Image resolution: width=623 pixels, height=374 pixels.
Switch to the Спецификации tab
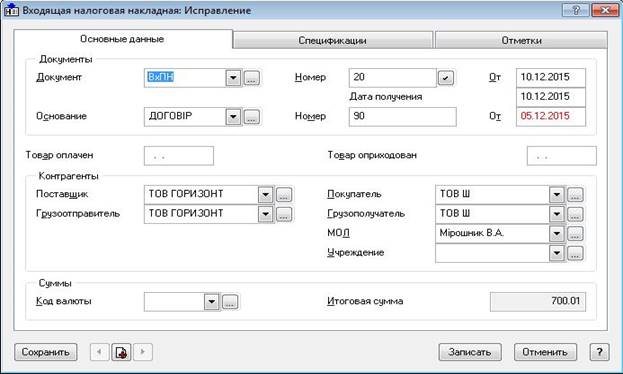pos(333,41)
